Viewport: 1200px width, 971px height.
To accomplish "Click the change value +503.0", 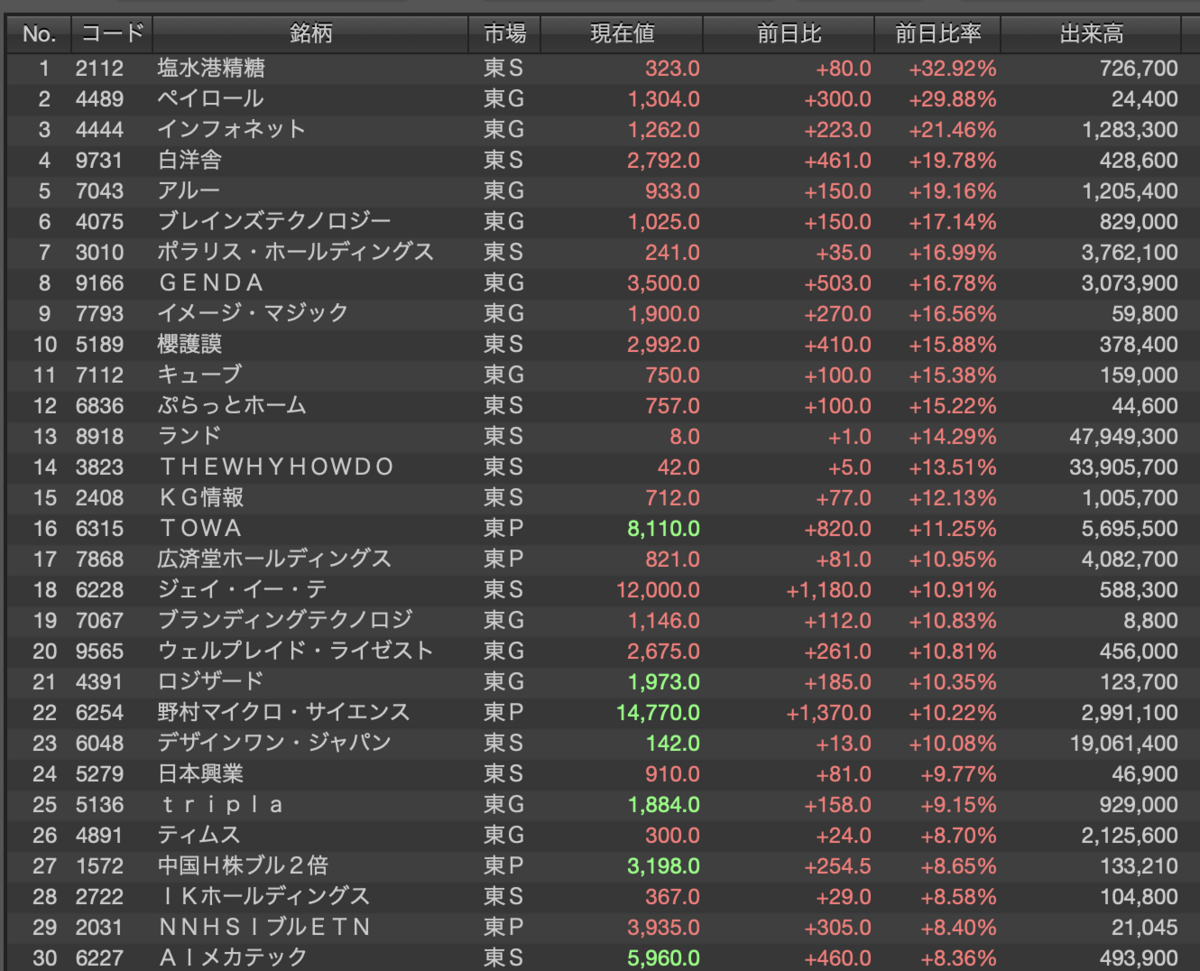I will click(838, 283).
